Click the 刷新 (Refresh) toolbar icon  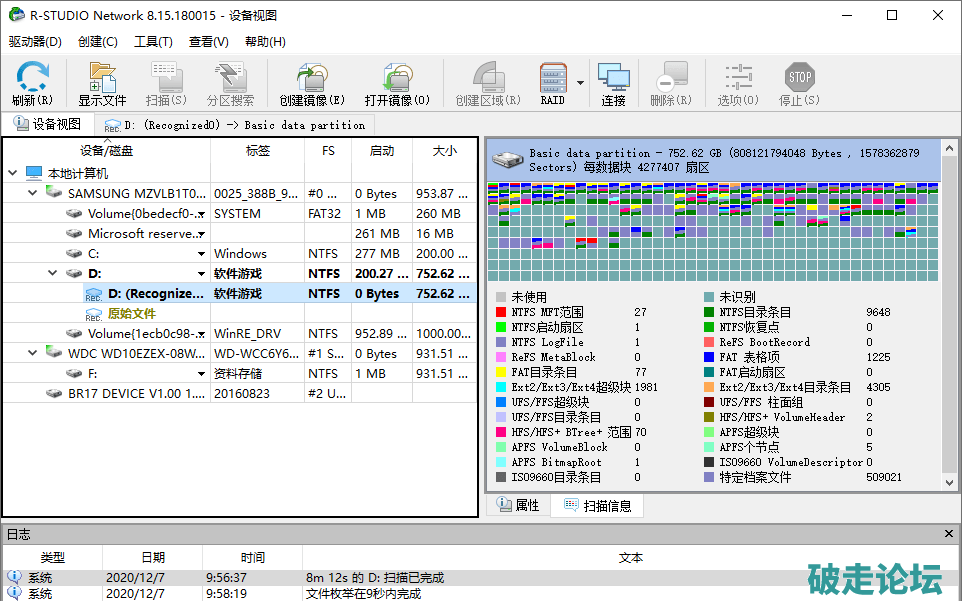[32, 83]
